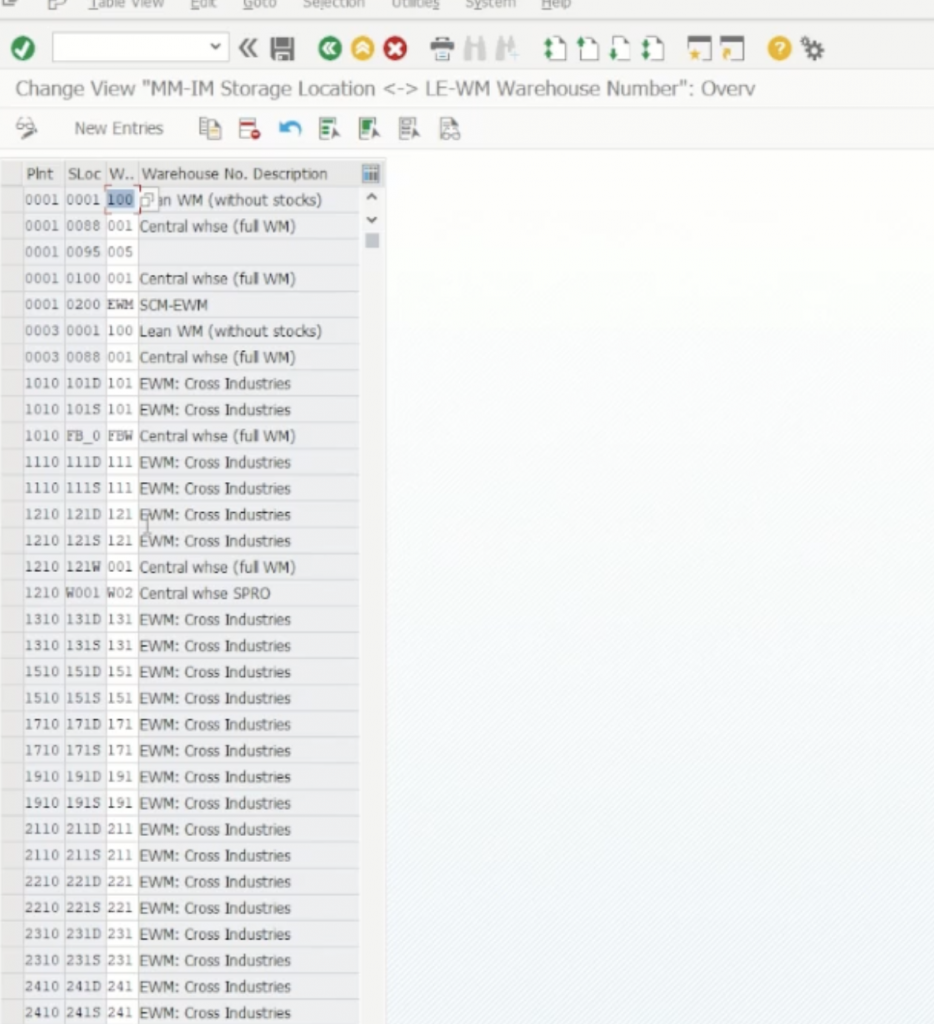This screenshot has width=934, height=1024.
Task: Open the yellow Help question mark icon
Action: click(779, 48)
